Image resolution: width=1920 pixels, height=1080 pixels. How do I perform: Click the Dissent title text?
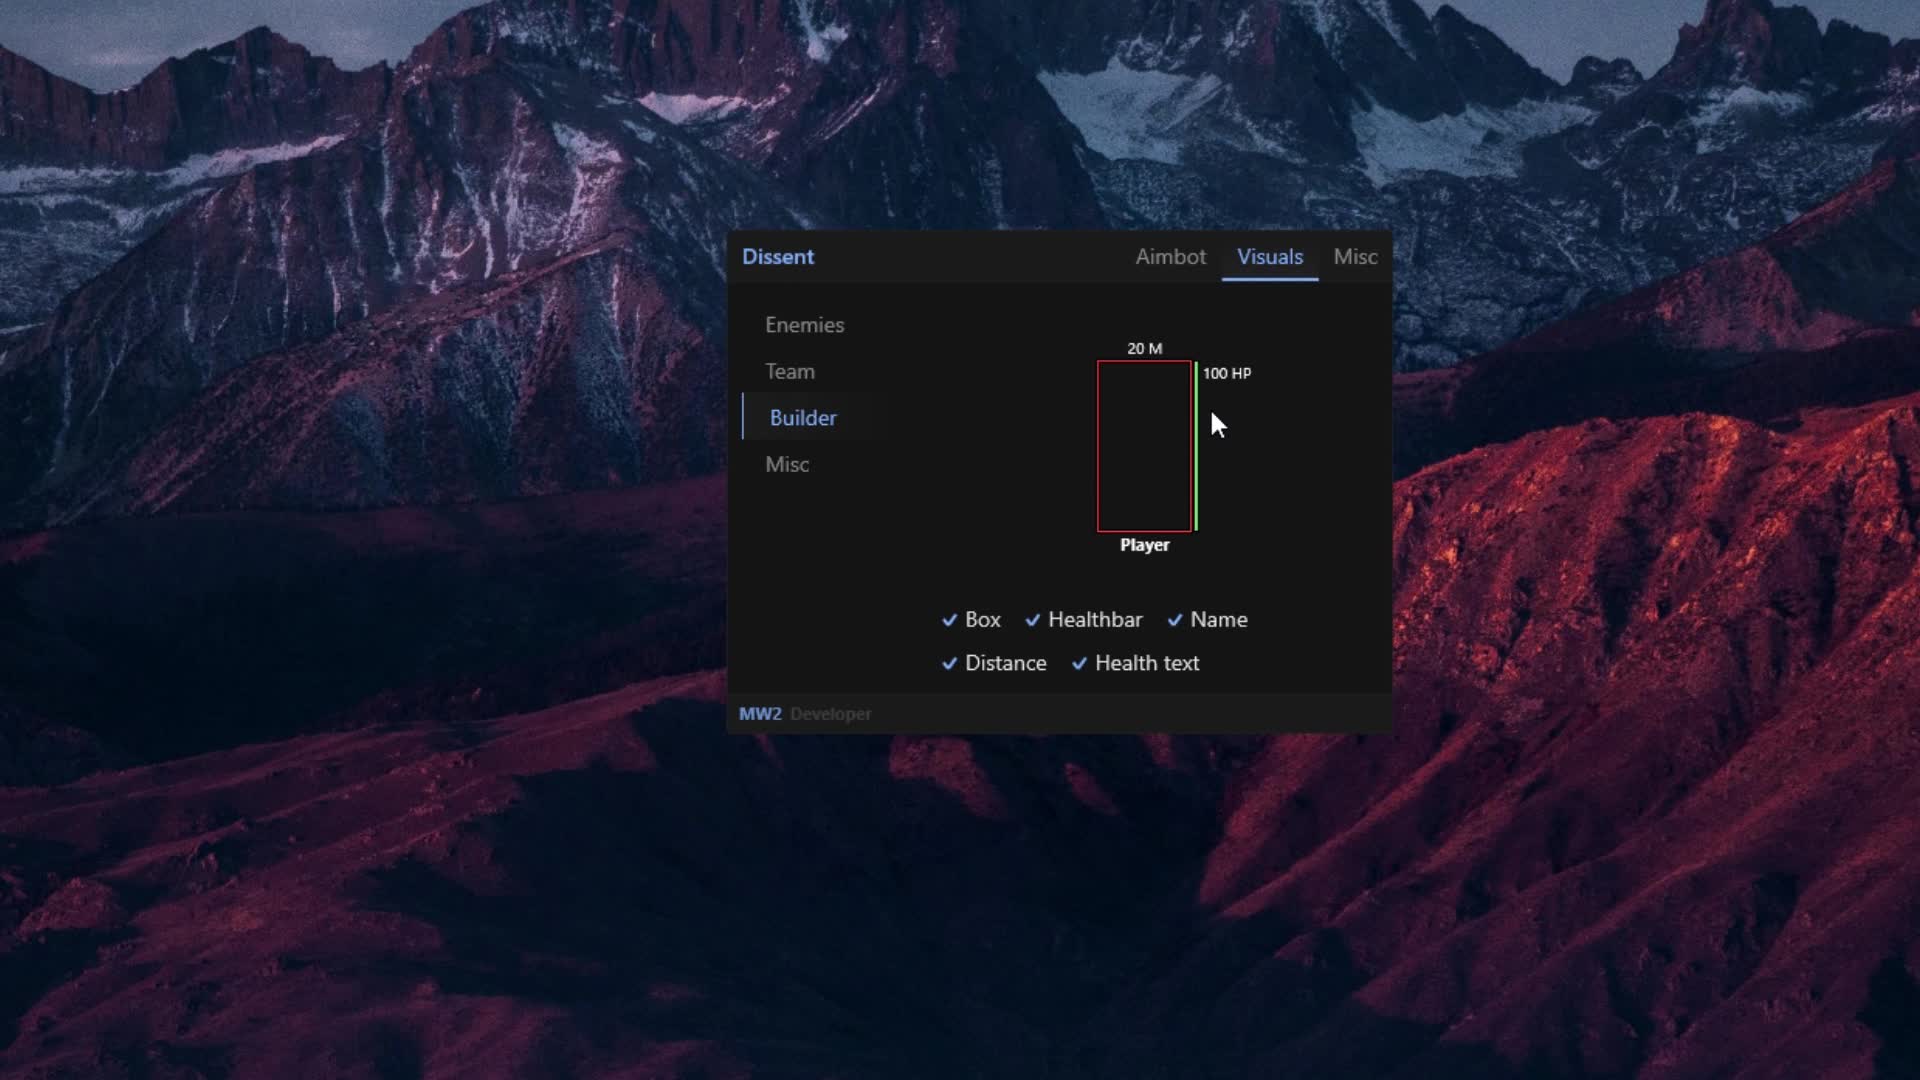coord(777,257)
